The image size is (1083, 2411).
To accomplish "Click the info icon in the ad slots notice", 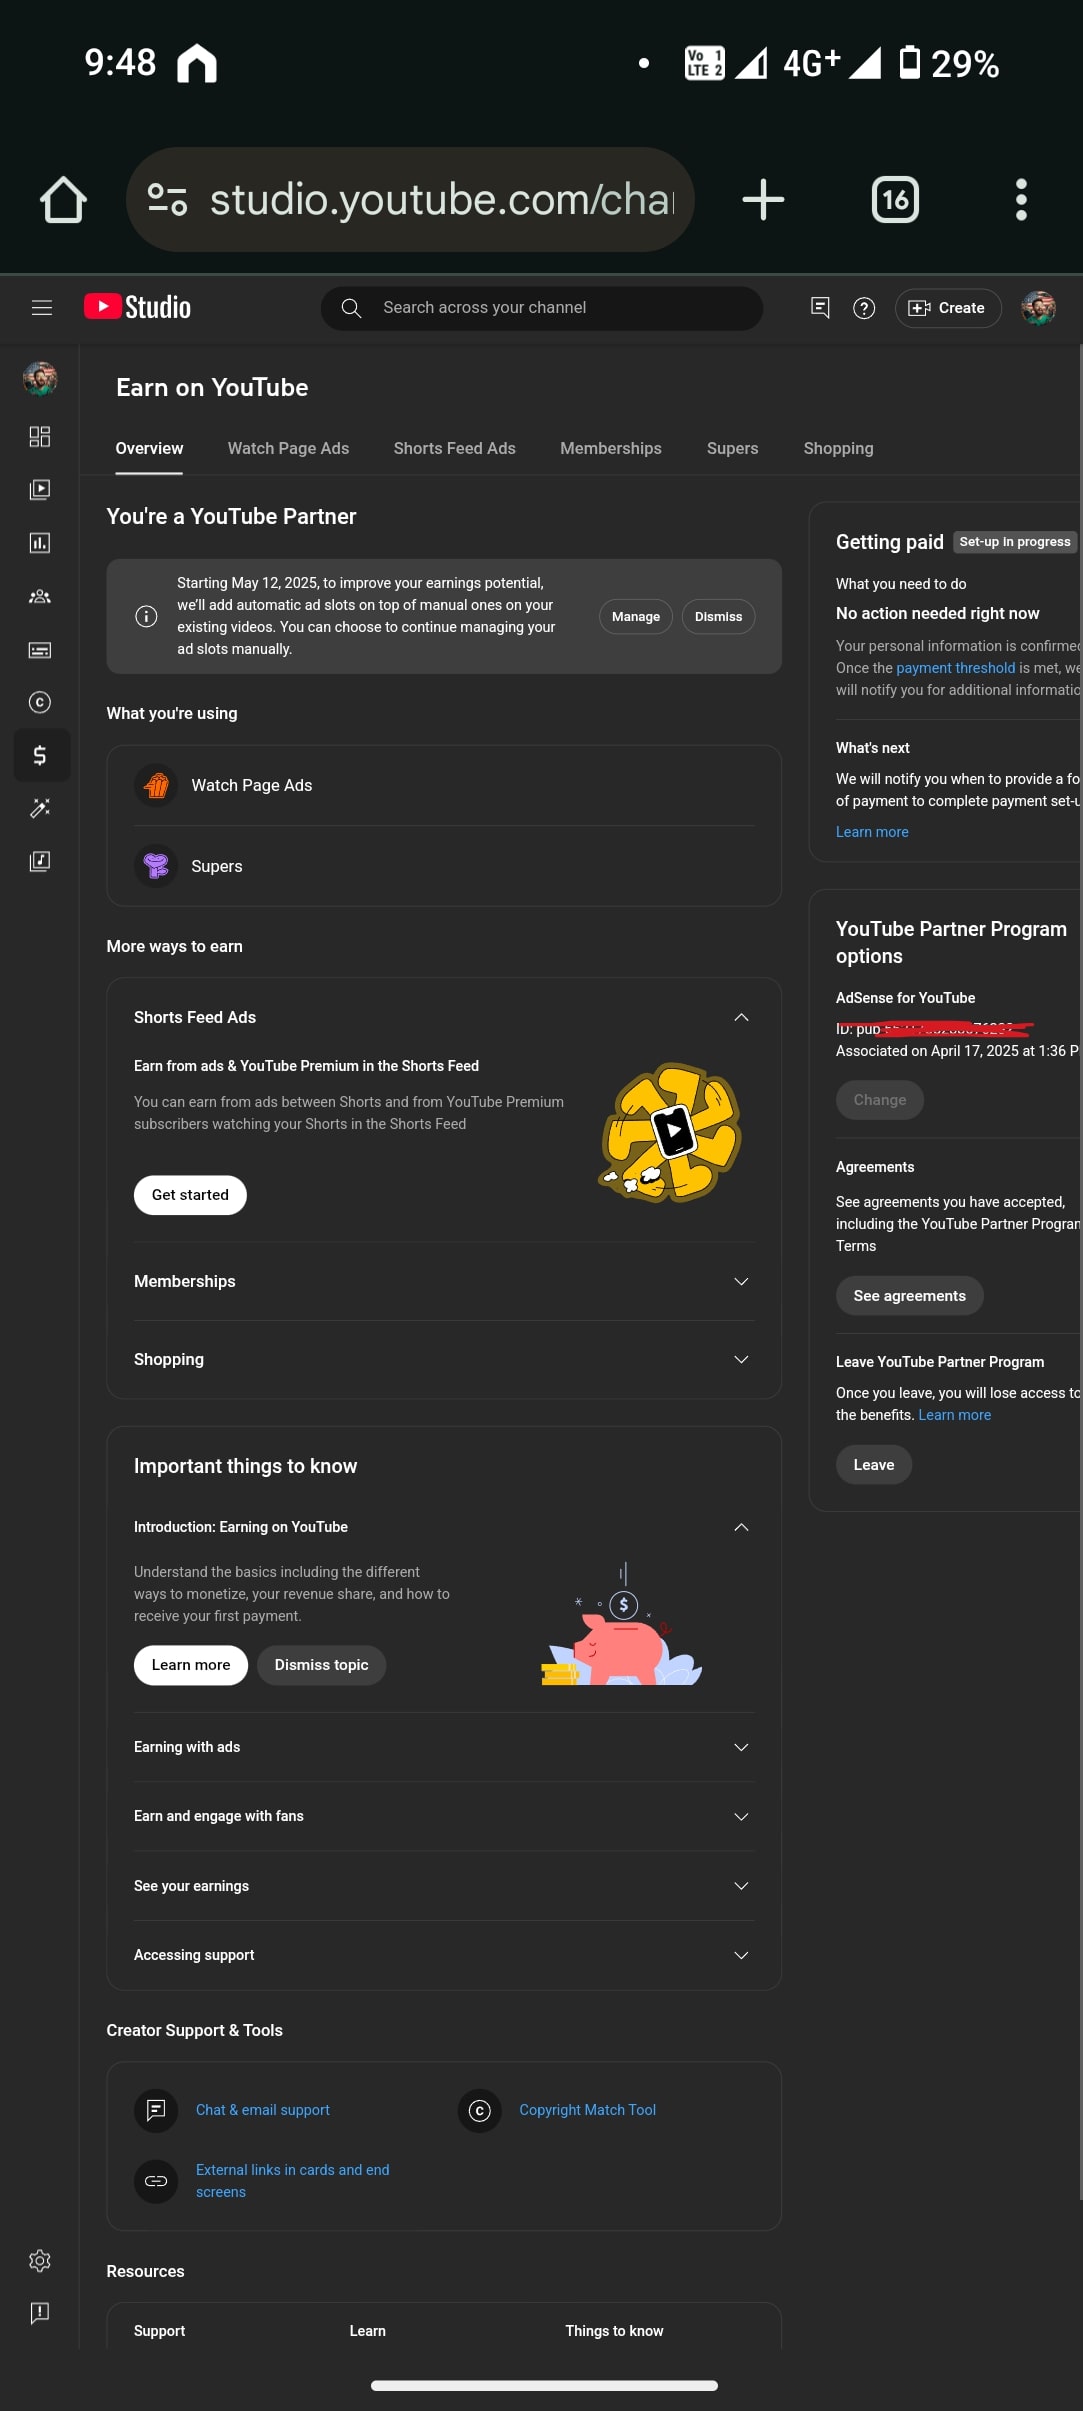I will (146, 616).
